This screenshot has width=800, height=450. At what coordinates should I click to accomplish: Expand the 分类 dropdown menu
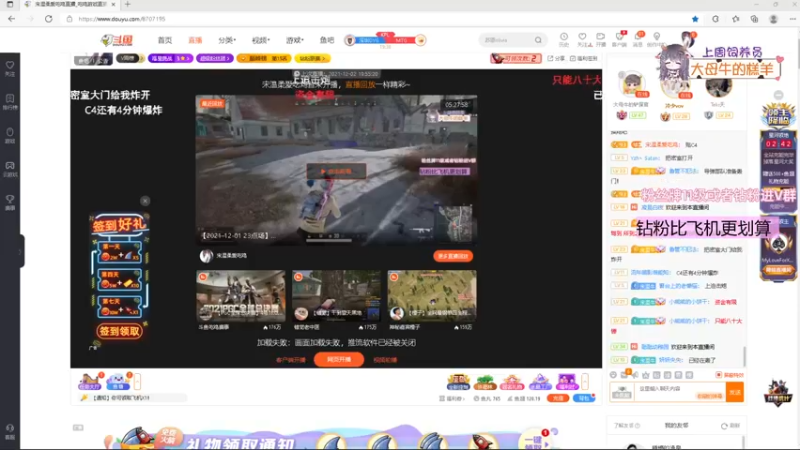coord(227,40)
